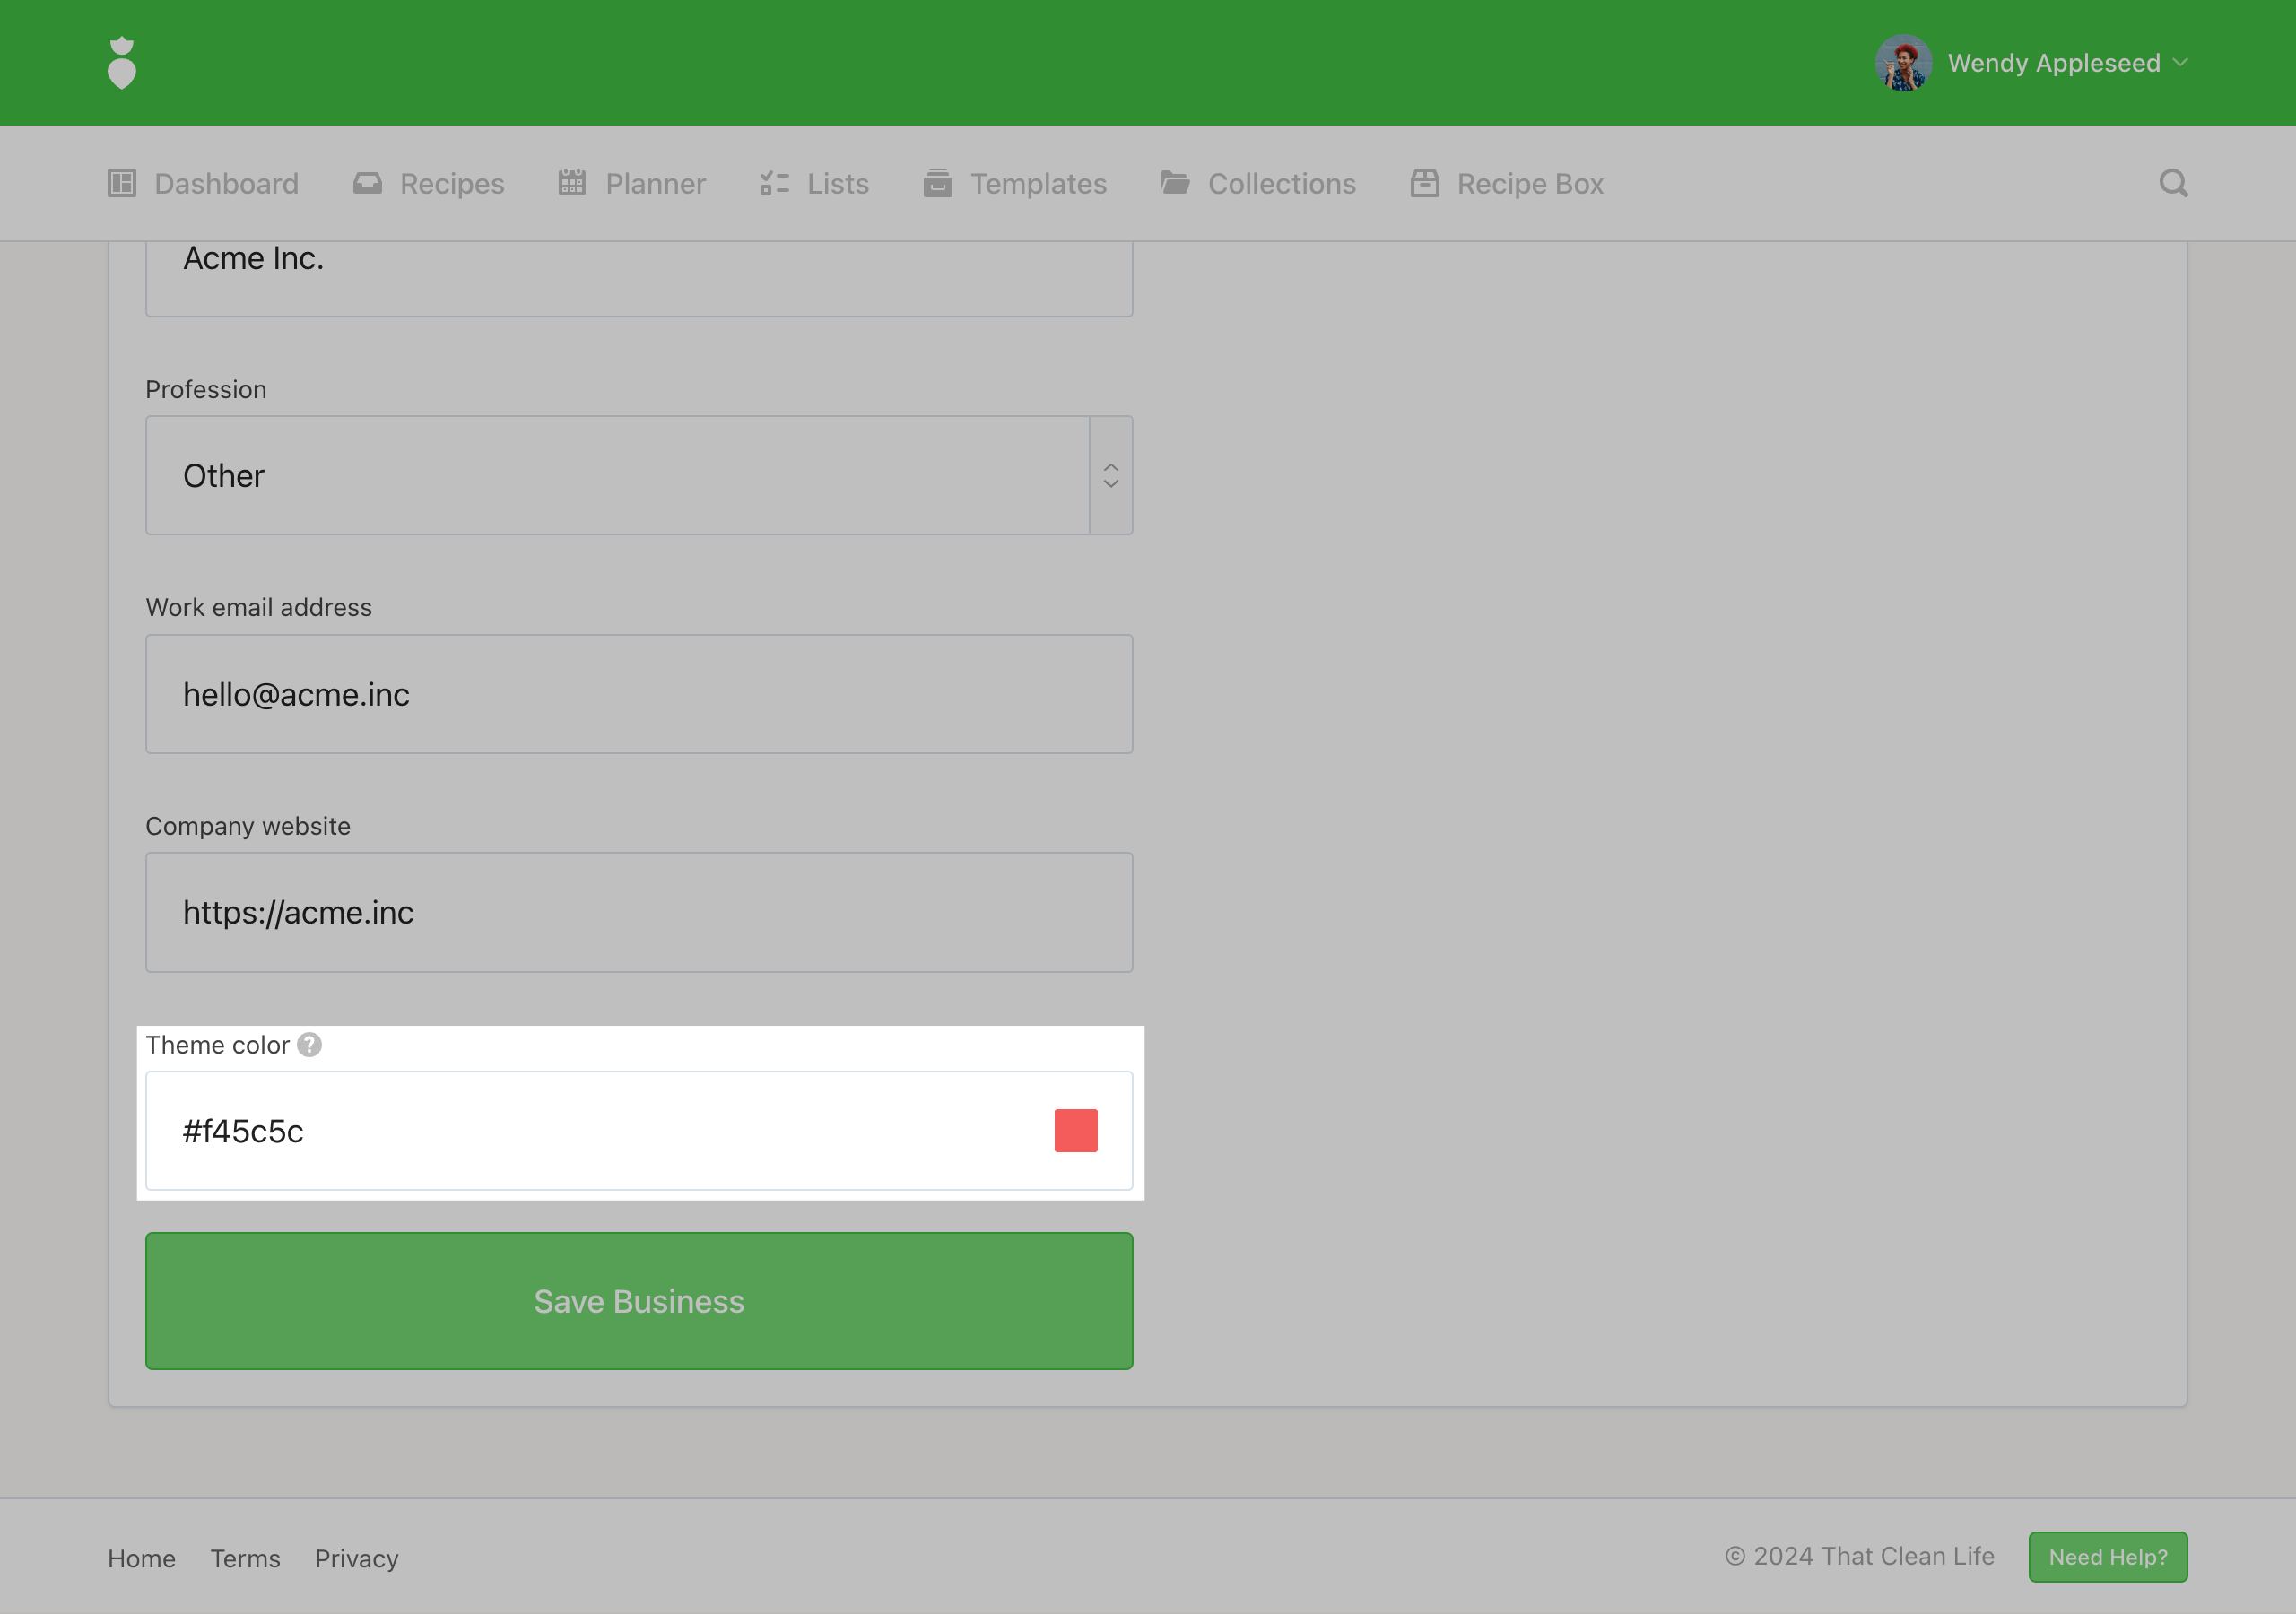Open the Collections menu item
Viewport: 2296px width, 1614px height.
pos(1281,184)
